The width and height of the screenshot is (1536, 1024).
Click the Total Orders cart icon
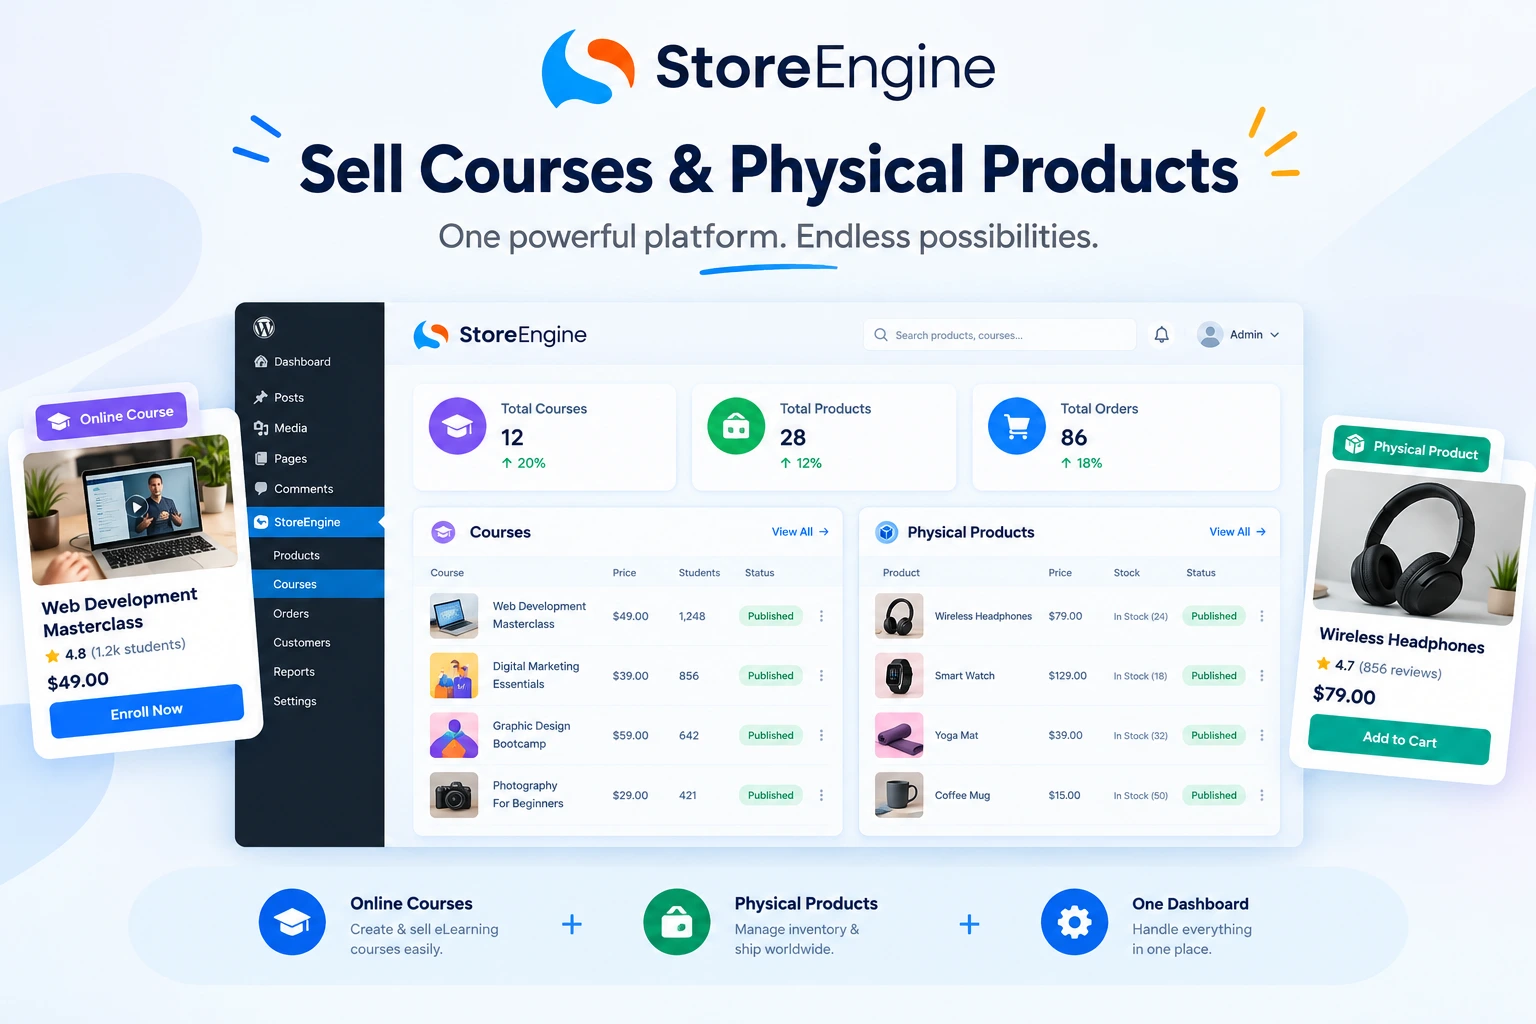[1017, 426]
